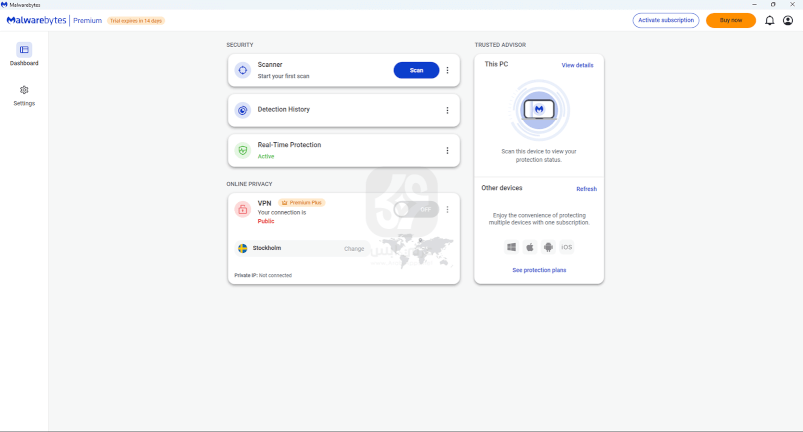Screen dimensions: 803x432
Task: Open the Dashboard sidebar item
Action: 24,54
